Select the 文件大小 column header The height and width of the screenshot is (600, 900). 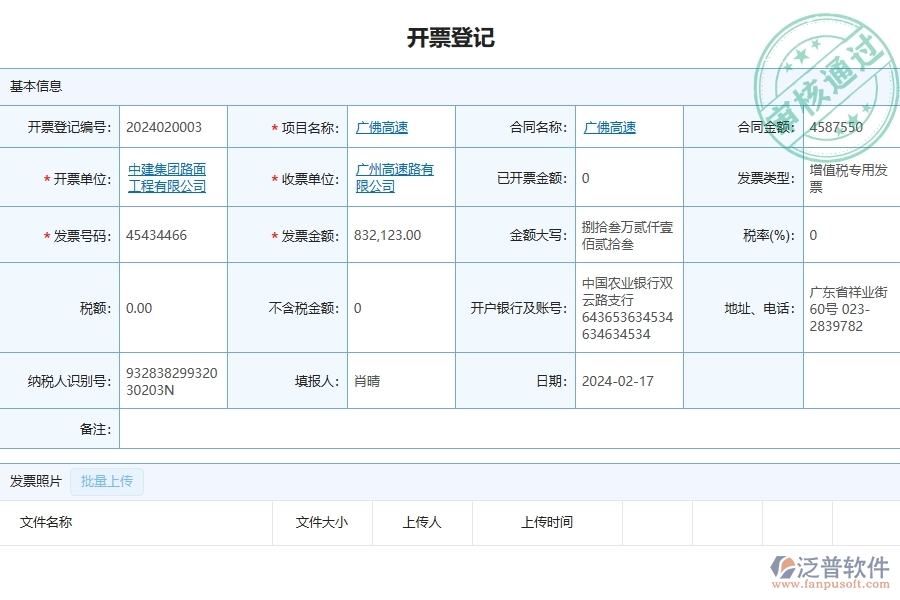(x=321, y=522)
